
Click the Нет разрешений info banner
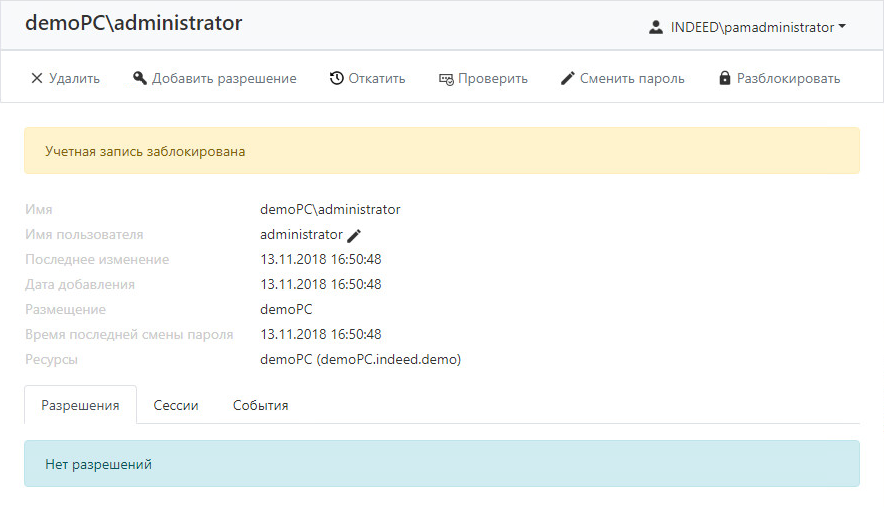(x=442, y=464)
